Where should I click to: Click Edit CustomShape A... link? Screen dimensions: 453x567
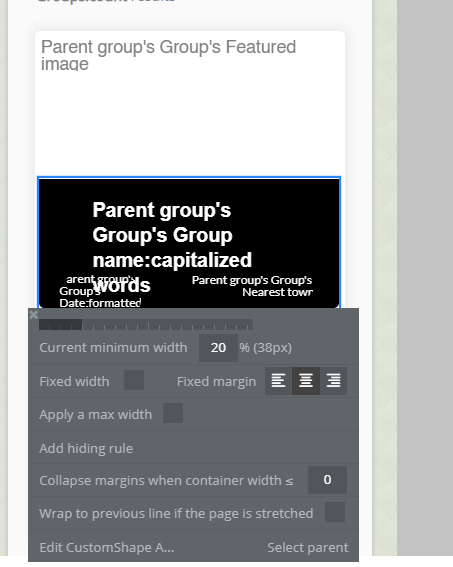[107, 547]
